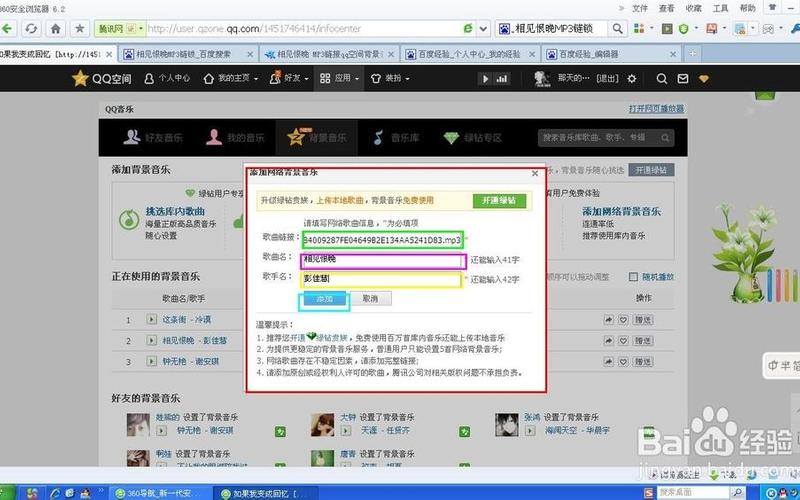Open the 添加网络背景音乐 link
Screen dimensions: 800x500
(621, 211)
